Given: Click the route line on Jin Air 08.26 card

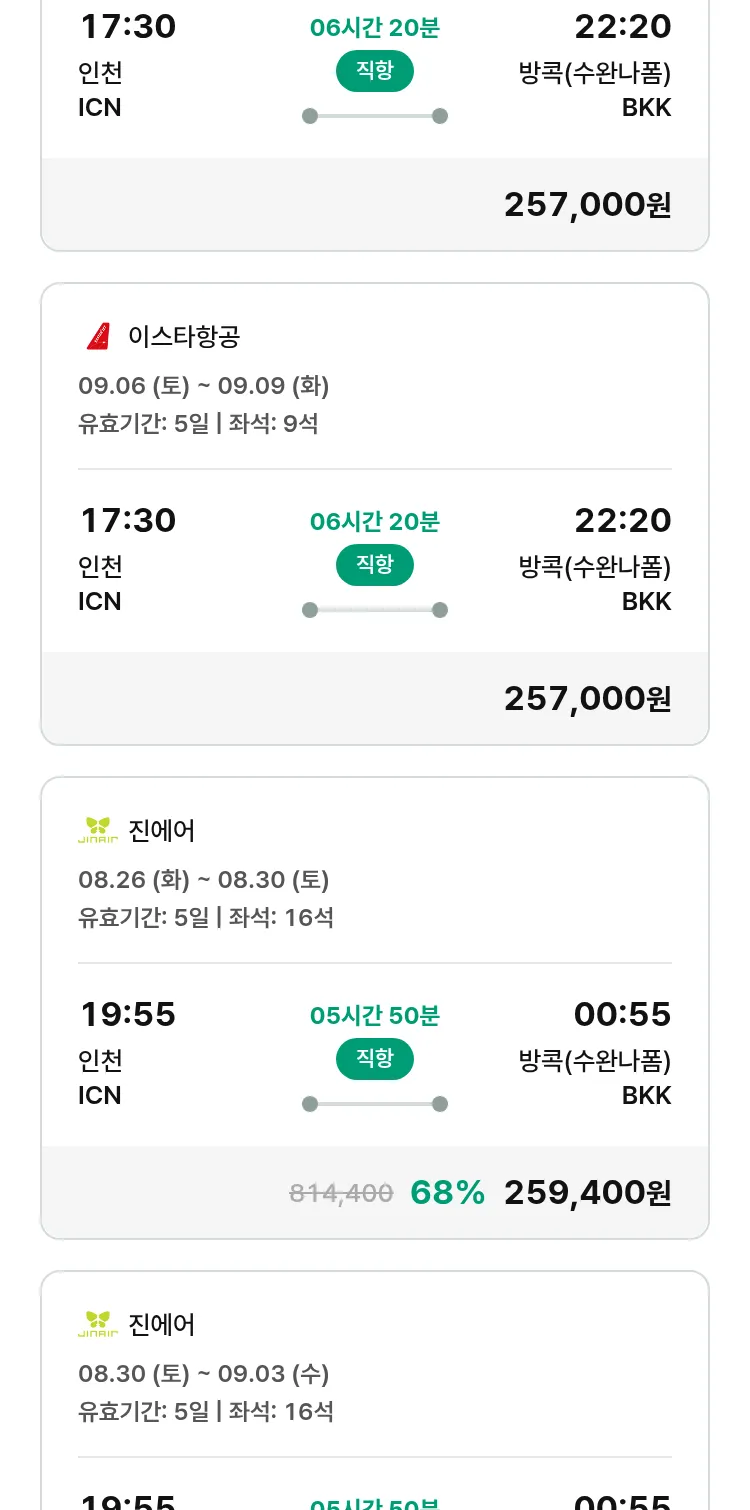Looking at the screenshot, I should 374,1104.
